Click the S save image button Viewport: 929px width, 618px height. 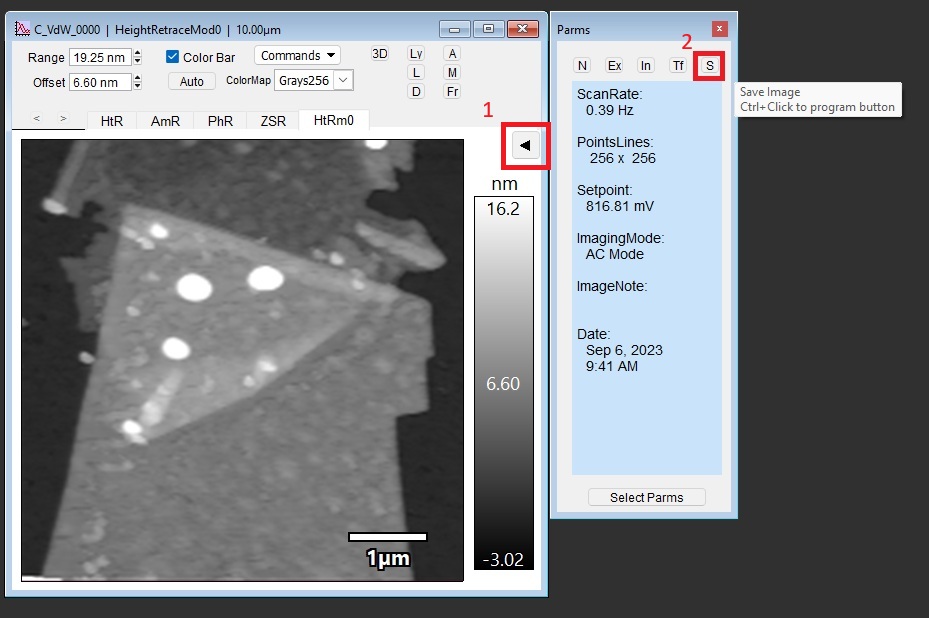pos(709,66)
